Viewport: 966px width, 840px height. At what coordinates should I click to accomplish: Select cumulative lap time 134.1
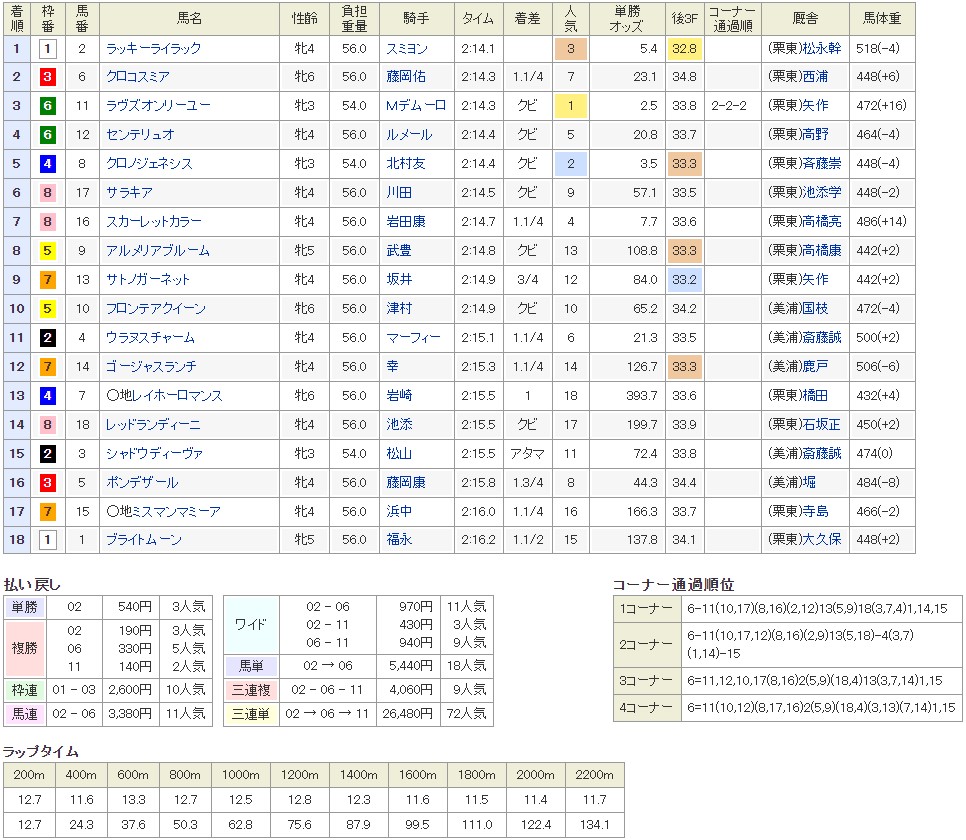point(595,825)
